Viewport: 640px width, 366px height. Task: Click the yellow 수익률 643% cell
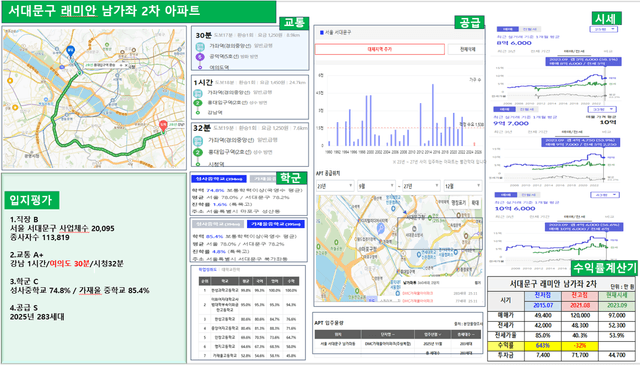[x=543, y=346]
